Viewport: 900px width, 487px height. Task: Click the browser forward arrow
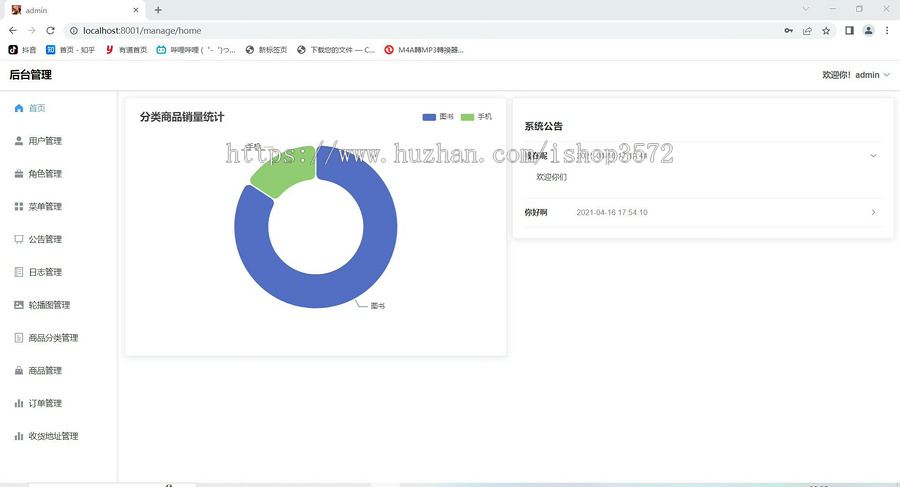coord(32,30)
